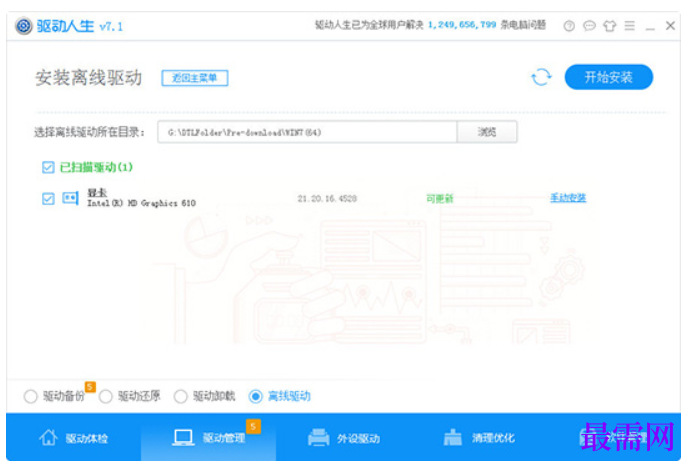Click the refresh scan icon
The image size is (693, 468).
(x=541, y=77)
